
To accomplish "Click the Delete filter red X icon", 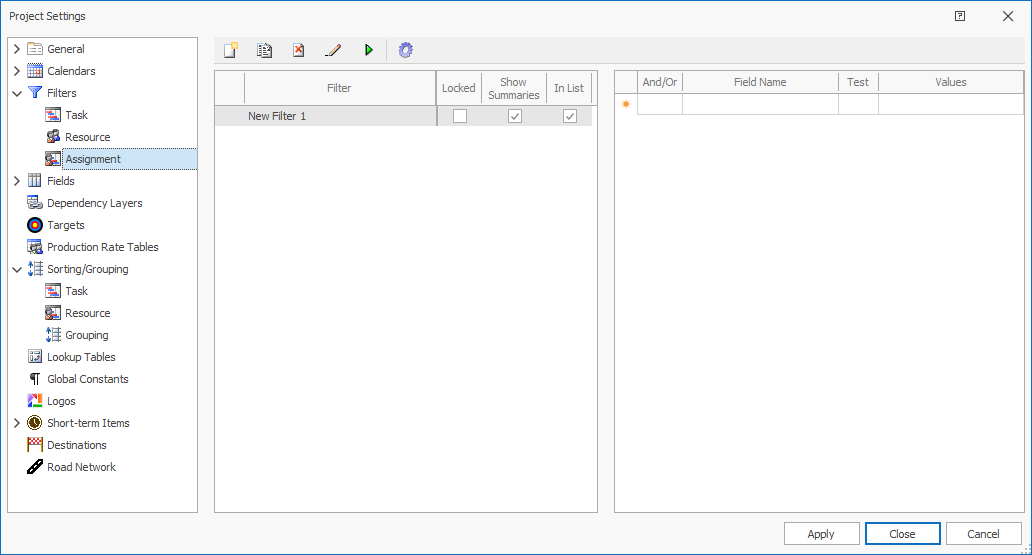I will coord(298,50).
